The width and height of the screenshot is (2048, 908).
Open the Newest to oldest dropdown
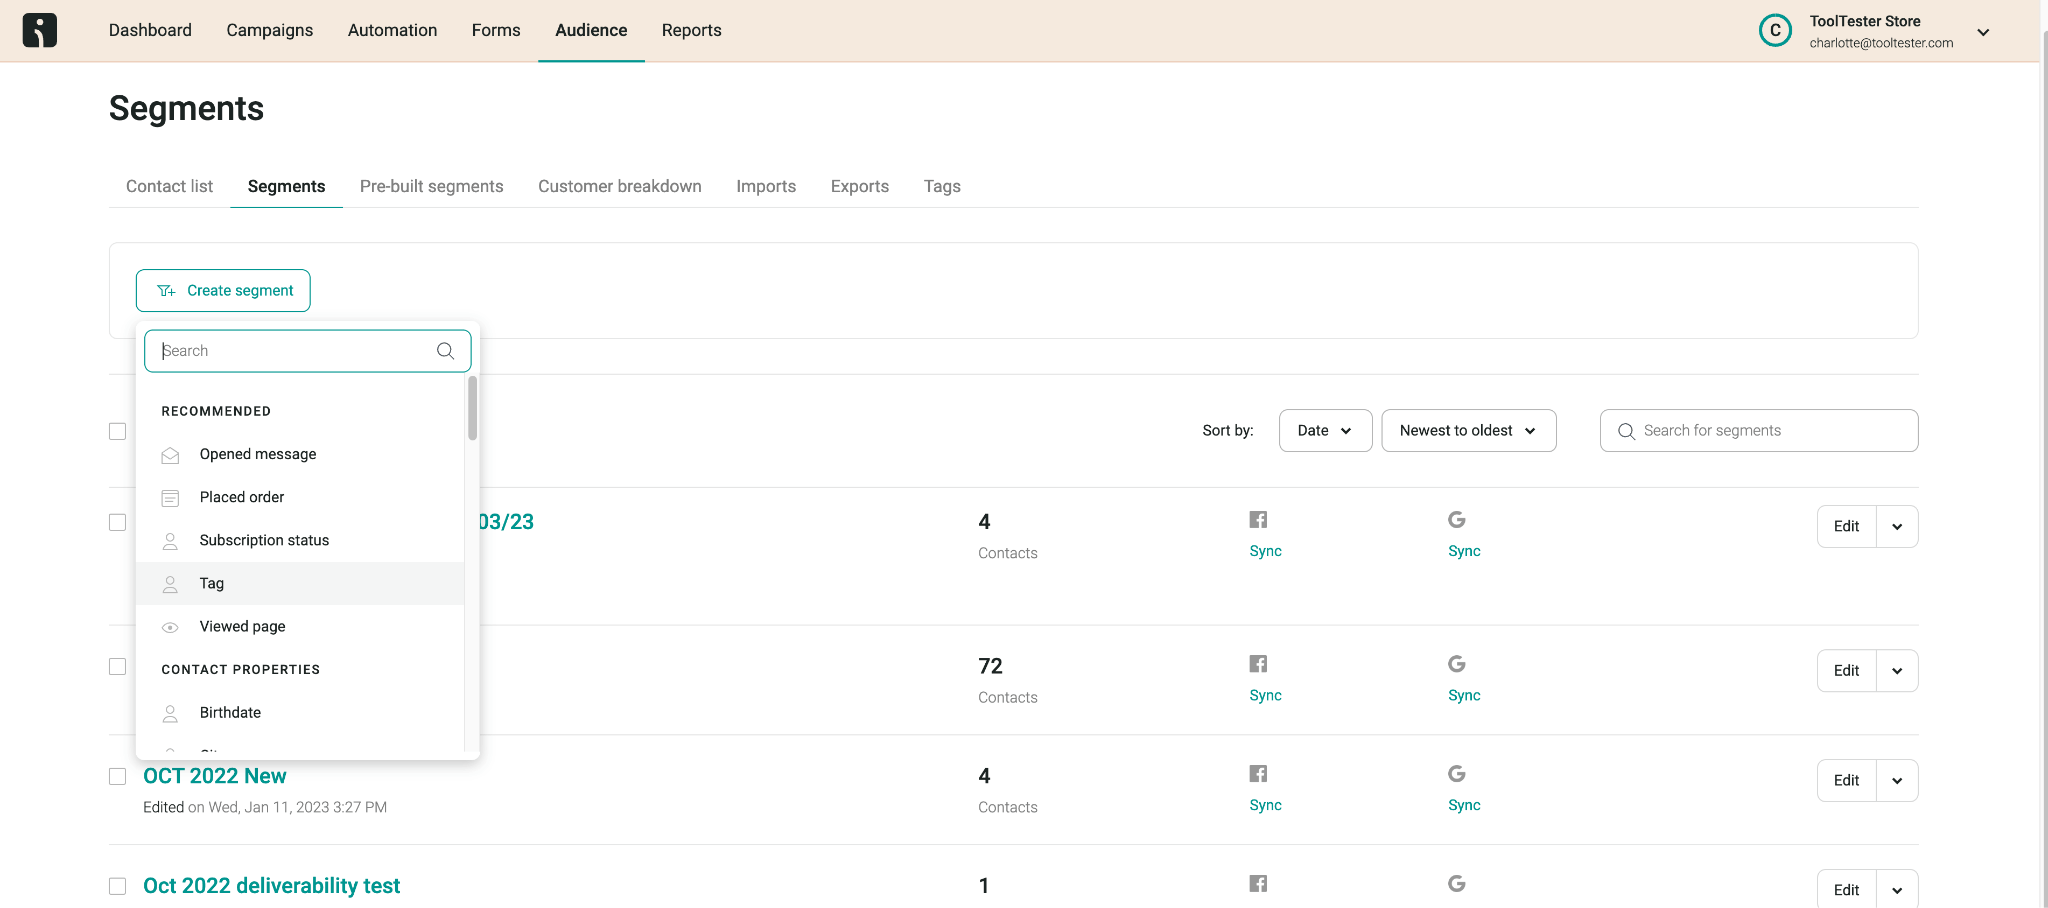(x=1468, y=430)
